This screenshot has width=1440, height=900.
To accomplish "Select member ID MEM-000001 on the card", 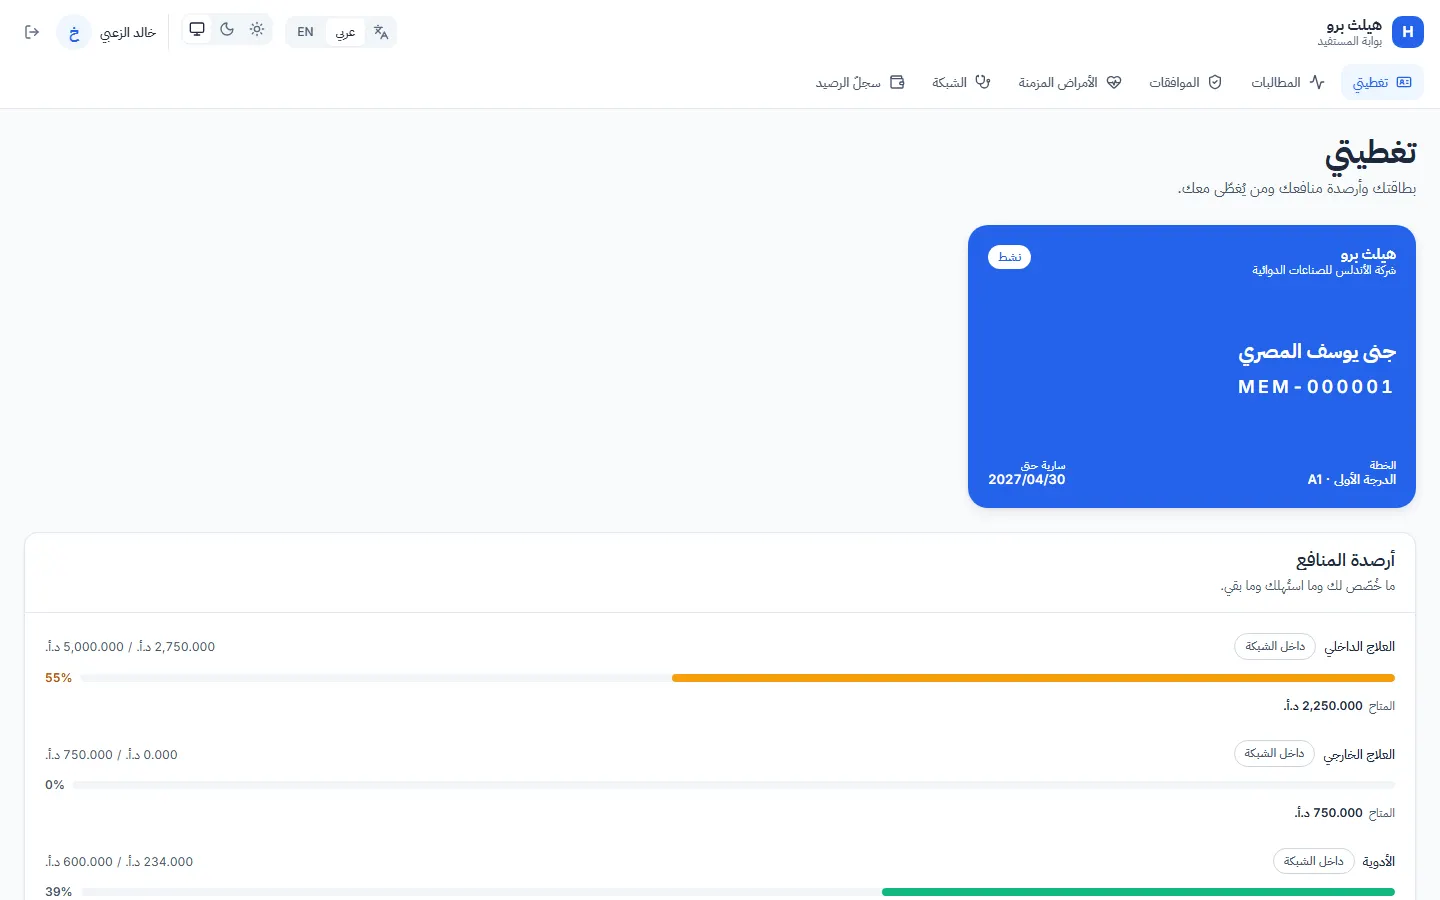I will pos(1316,387).
